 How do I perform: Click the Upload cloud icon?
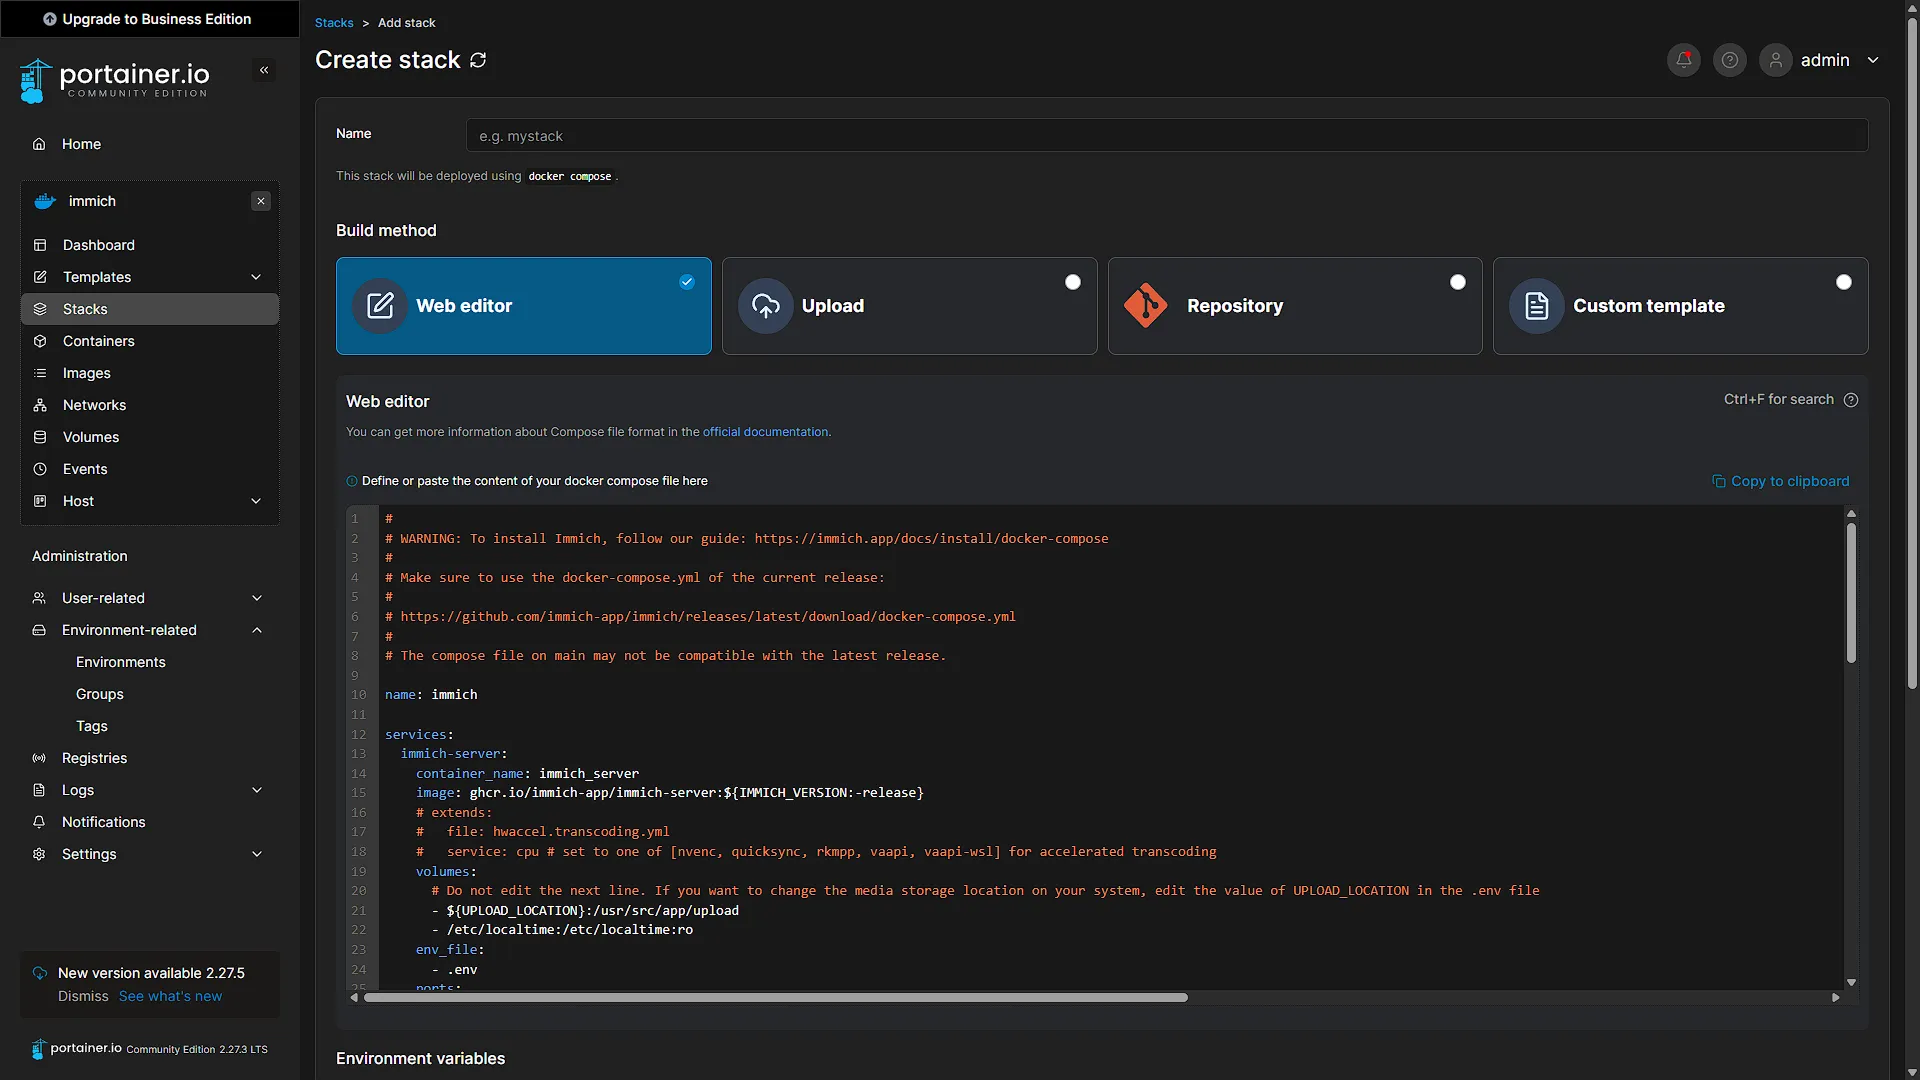pos(766,306)
